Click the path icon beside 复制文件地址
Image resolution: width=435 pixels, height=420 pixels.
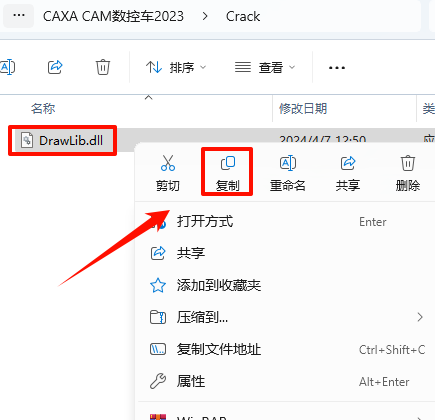(158, 349)
